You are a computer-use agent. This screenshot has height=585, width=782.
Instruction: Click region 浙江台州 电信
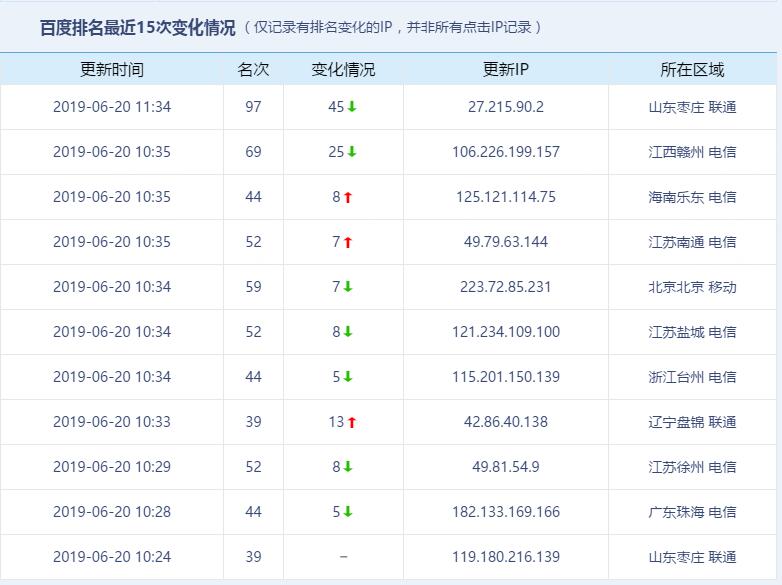coord(692,377)
